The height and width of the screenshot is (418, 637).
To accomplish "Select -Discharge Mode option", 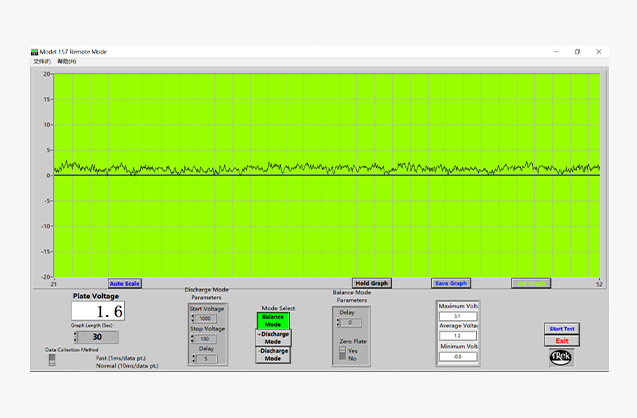I will (x=272, y=354).
